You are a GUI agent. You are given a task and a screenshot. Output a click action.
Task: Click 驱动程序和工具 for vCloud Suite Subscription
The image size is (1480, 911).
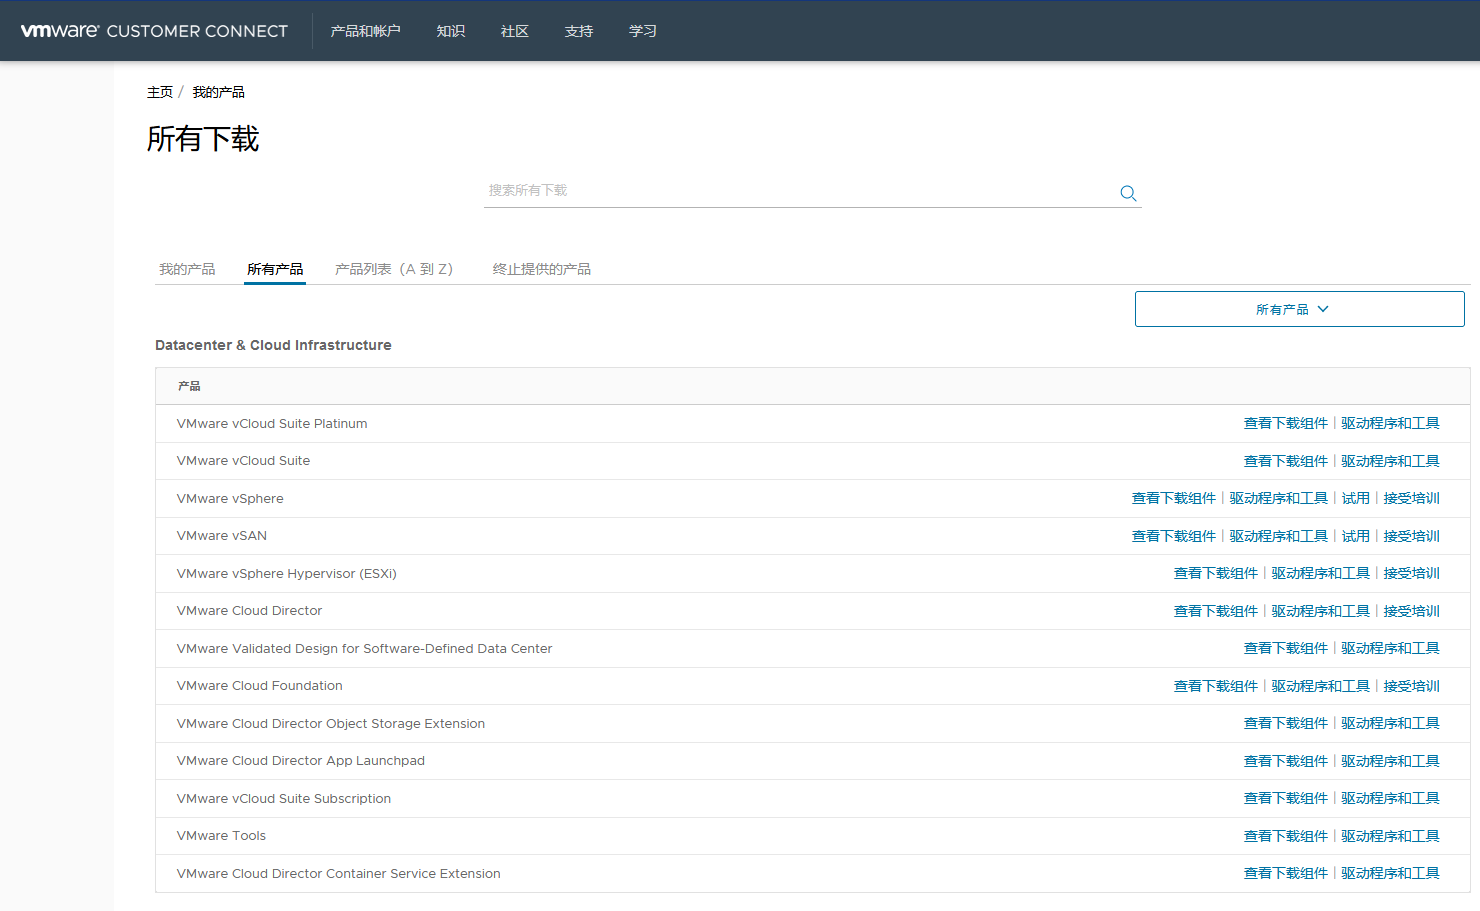[x=1390, y=798]
